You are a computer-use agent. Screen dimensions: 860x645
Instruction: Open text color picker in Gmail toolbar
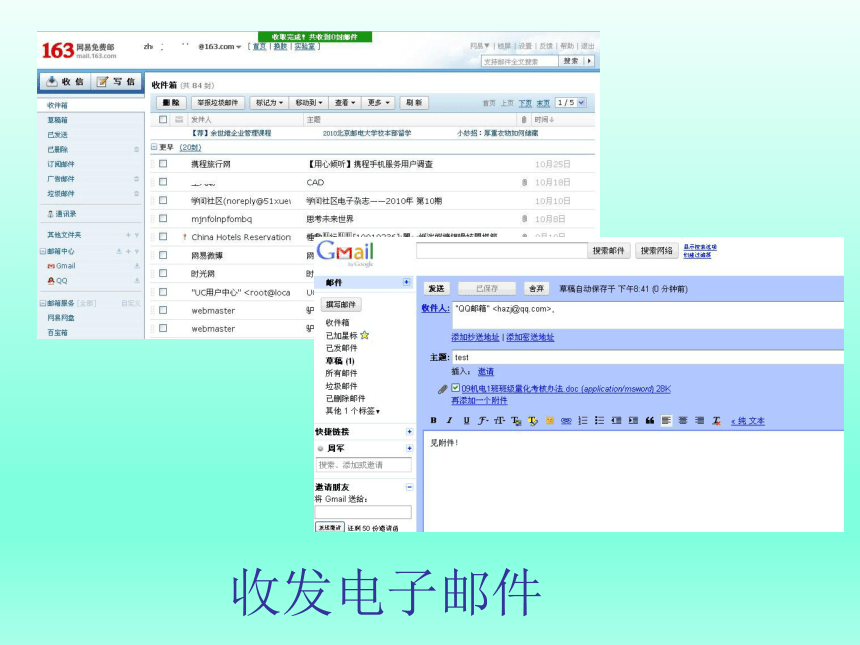click(516, 420)
